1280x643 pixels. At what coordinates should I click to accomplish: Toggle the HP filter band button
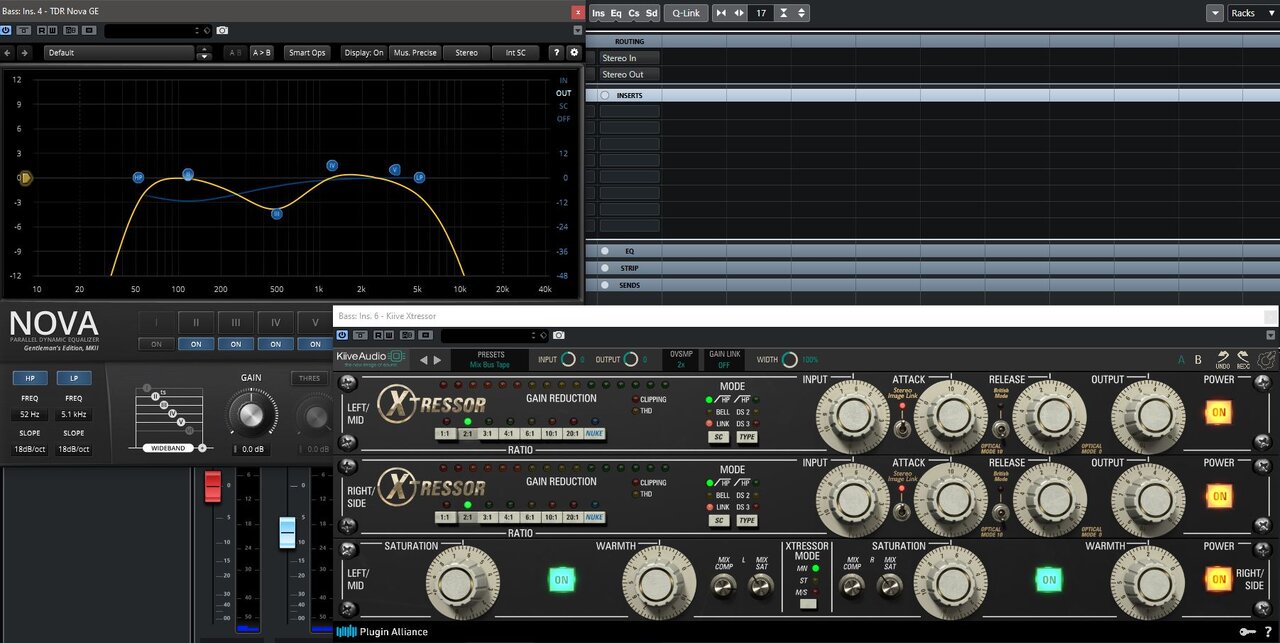[29, 378]
